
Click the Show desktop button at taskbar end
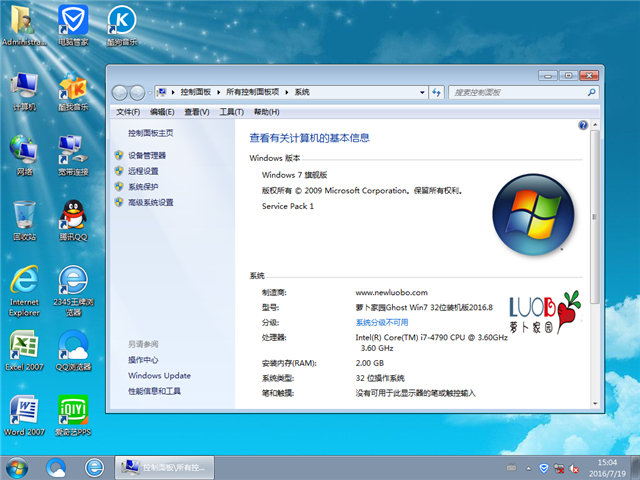click(x=635, y=468)
